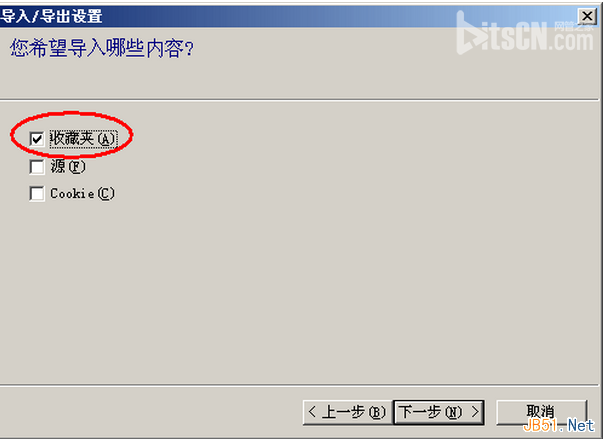This screenshot has height=439, width=604.
Task: Click the 导入/导出设置 title bar text
Action: point(52,16)
